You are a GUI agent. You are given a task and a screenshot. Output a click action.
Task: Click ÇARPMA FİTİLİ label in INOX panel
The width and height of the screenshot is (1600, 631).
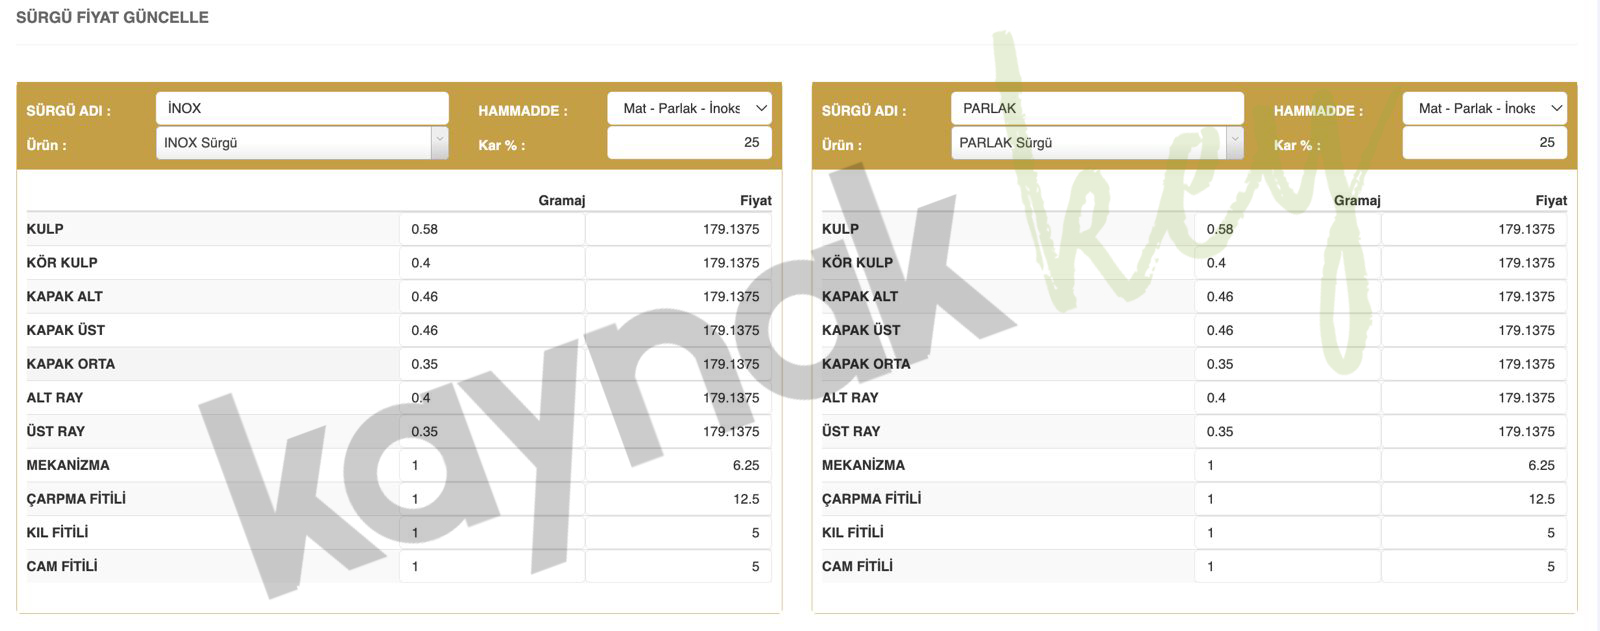pos(76,499)
